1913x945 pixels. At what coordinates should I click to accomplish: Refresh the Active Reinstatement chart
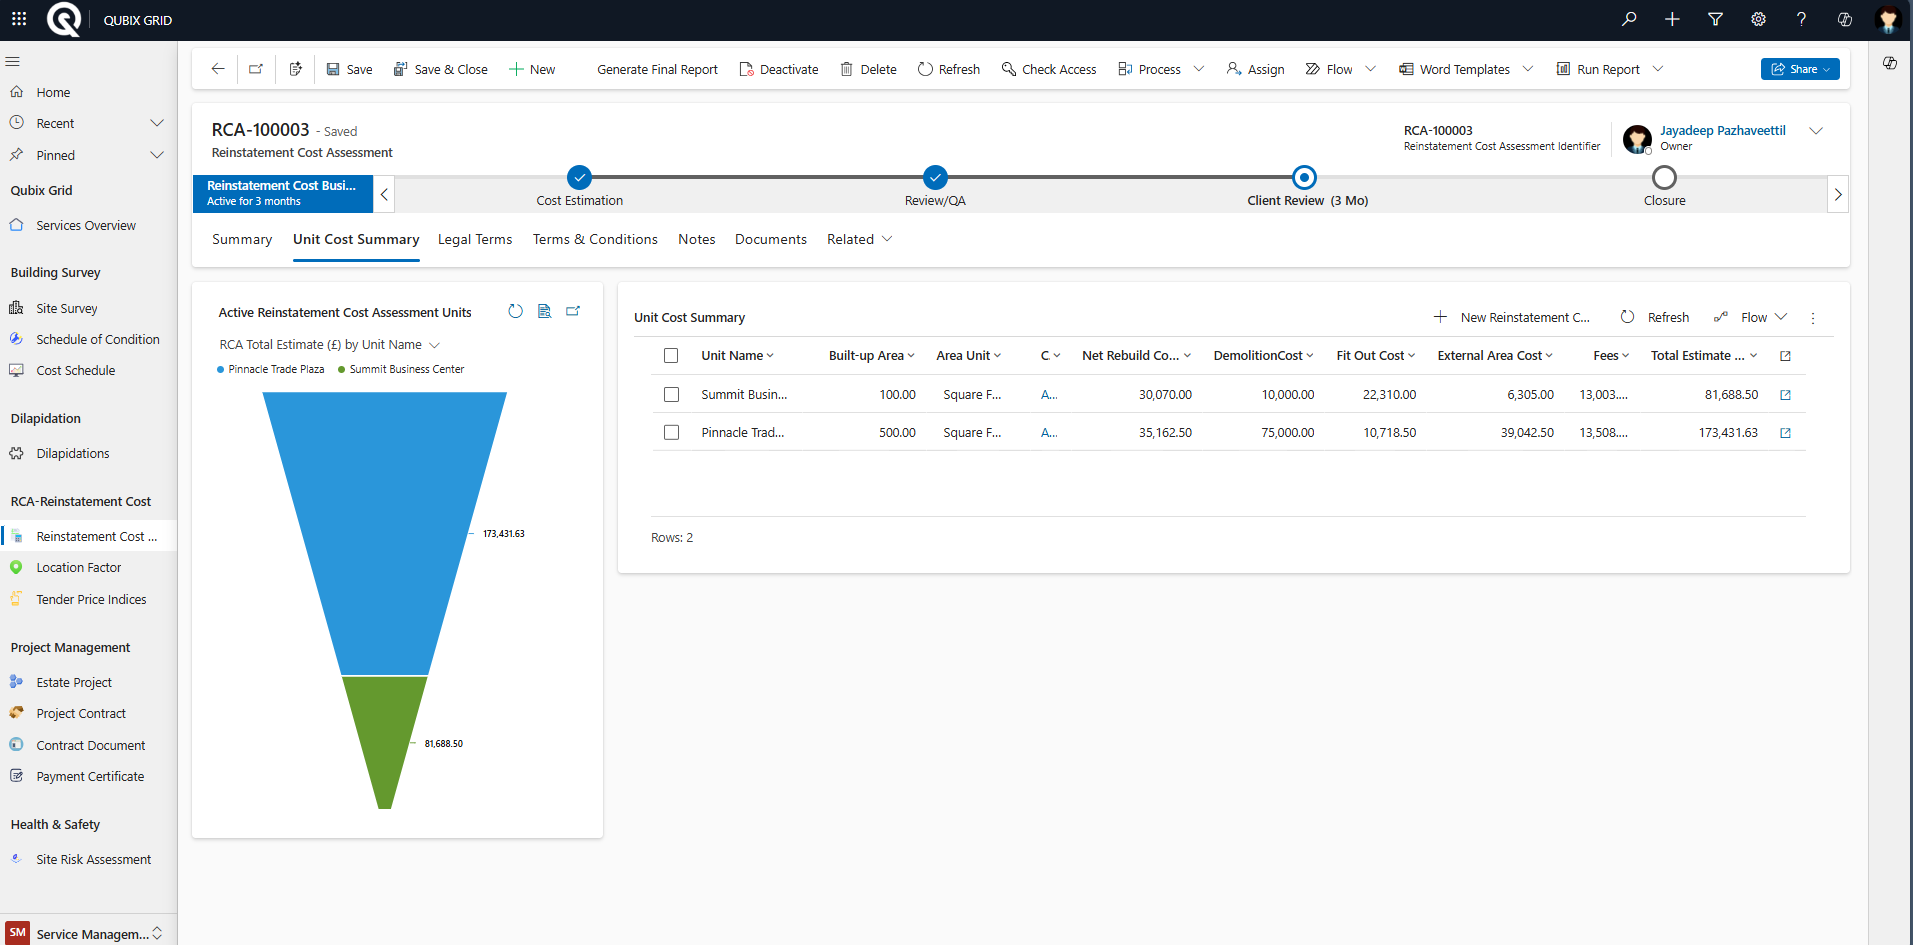(x=515, y=311)
